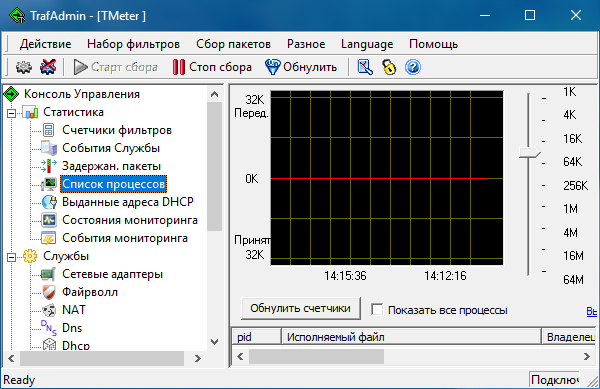Click tree horizontal scroll right arrow
The height and width of the screenshot is (389, 600).
[197, 358]
